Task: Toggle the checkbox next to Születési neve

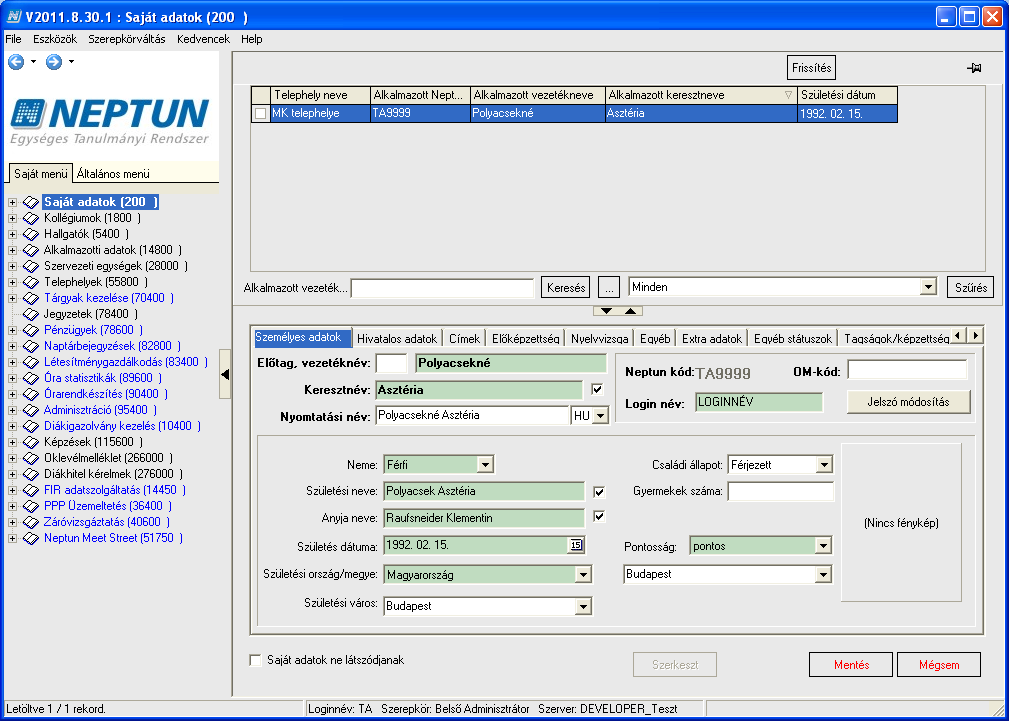Action: tap(599, 492)
